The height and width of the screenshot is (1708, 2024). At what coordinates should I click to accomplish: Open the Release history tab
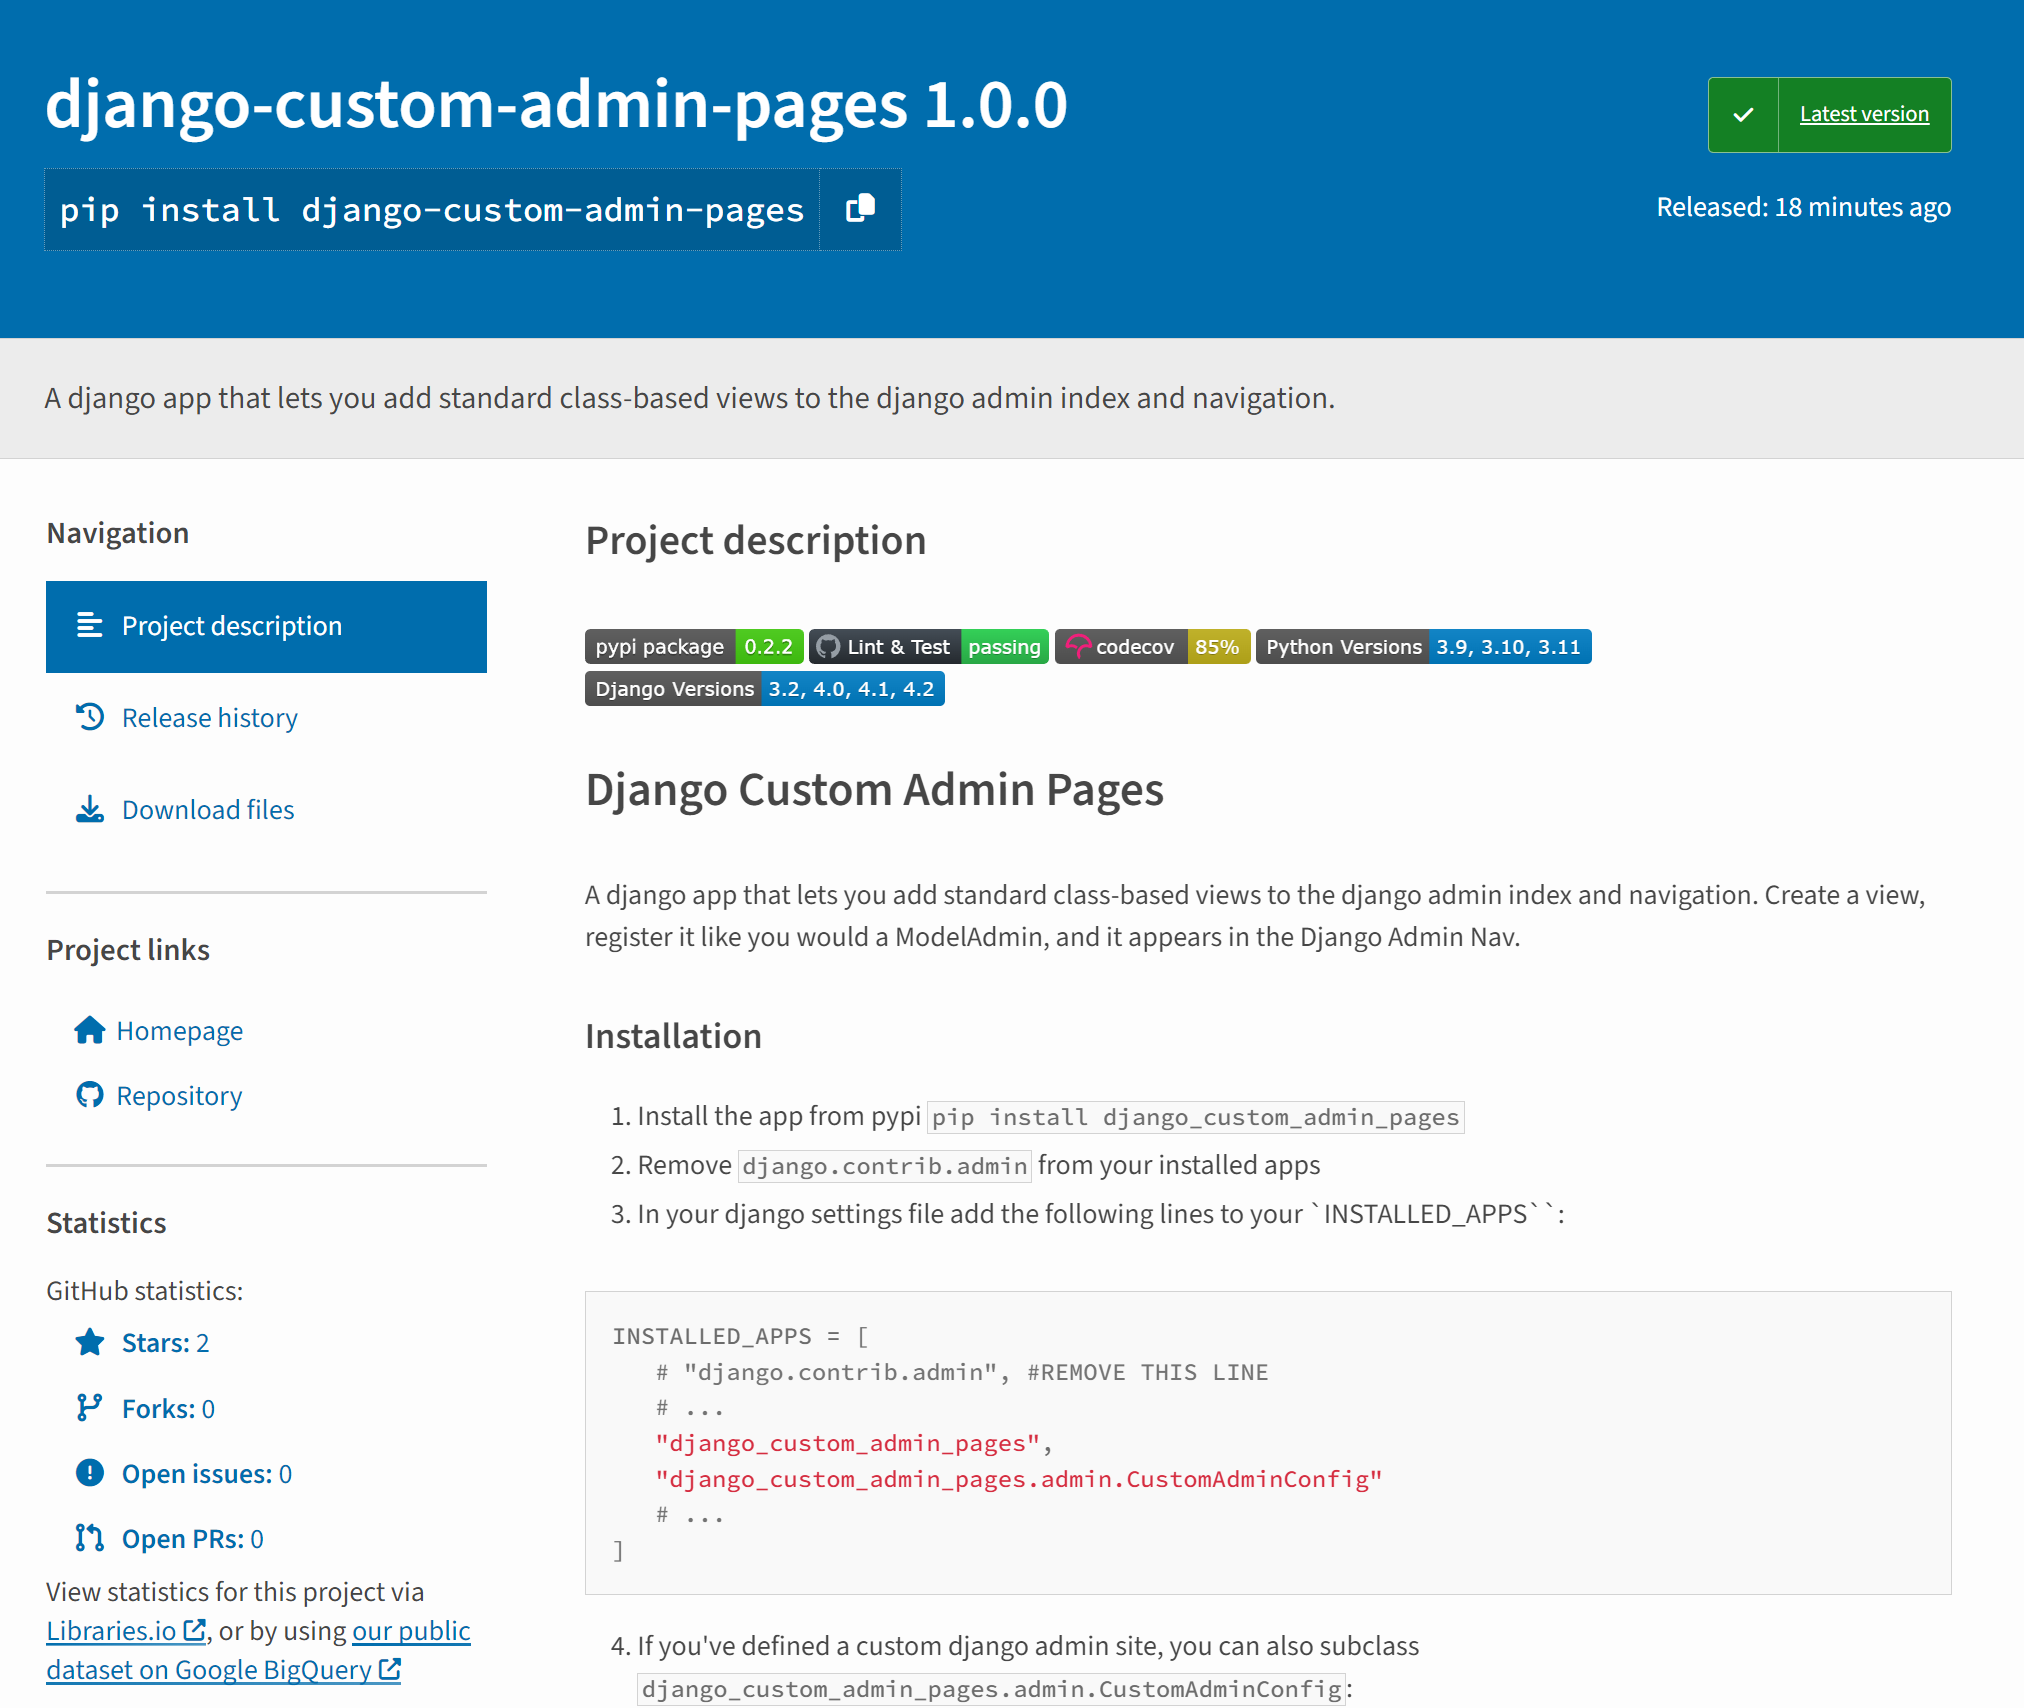(209, 718)
